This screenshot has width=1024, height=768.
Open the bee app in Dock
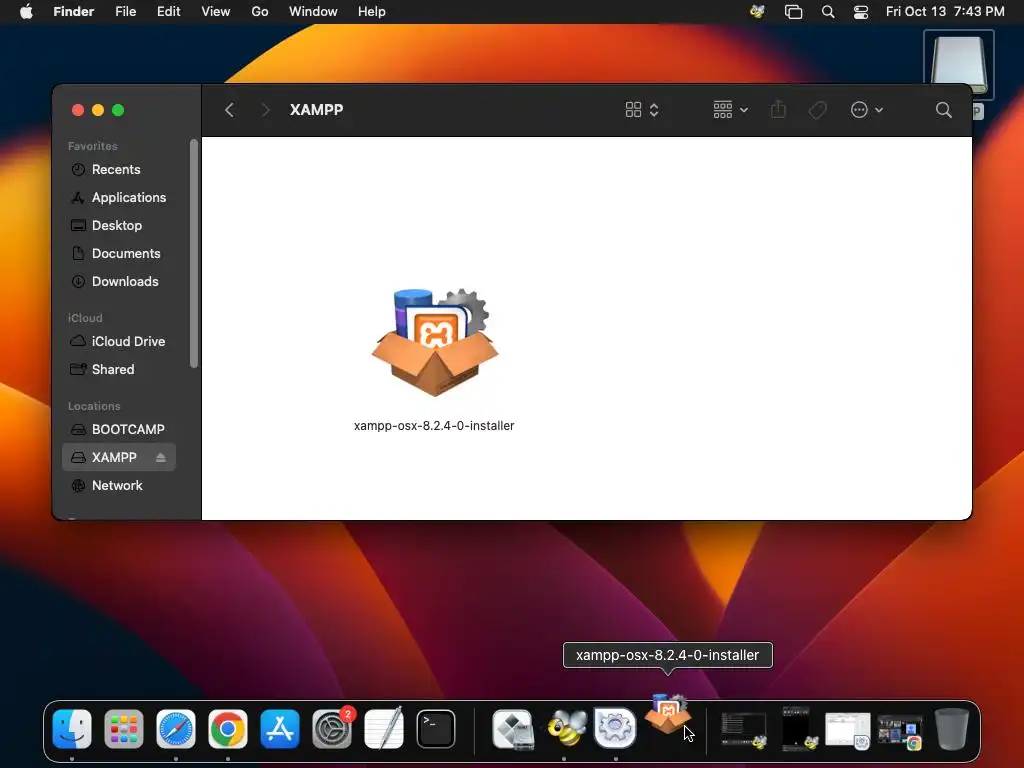coord(566,728)
